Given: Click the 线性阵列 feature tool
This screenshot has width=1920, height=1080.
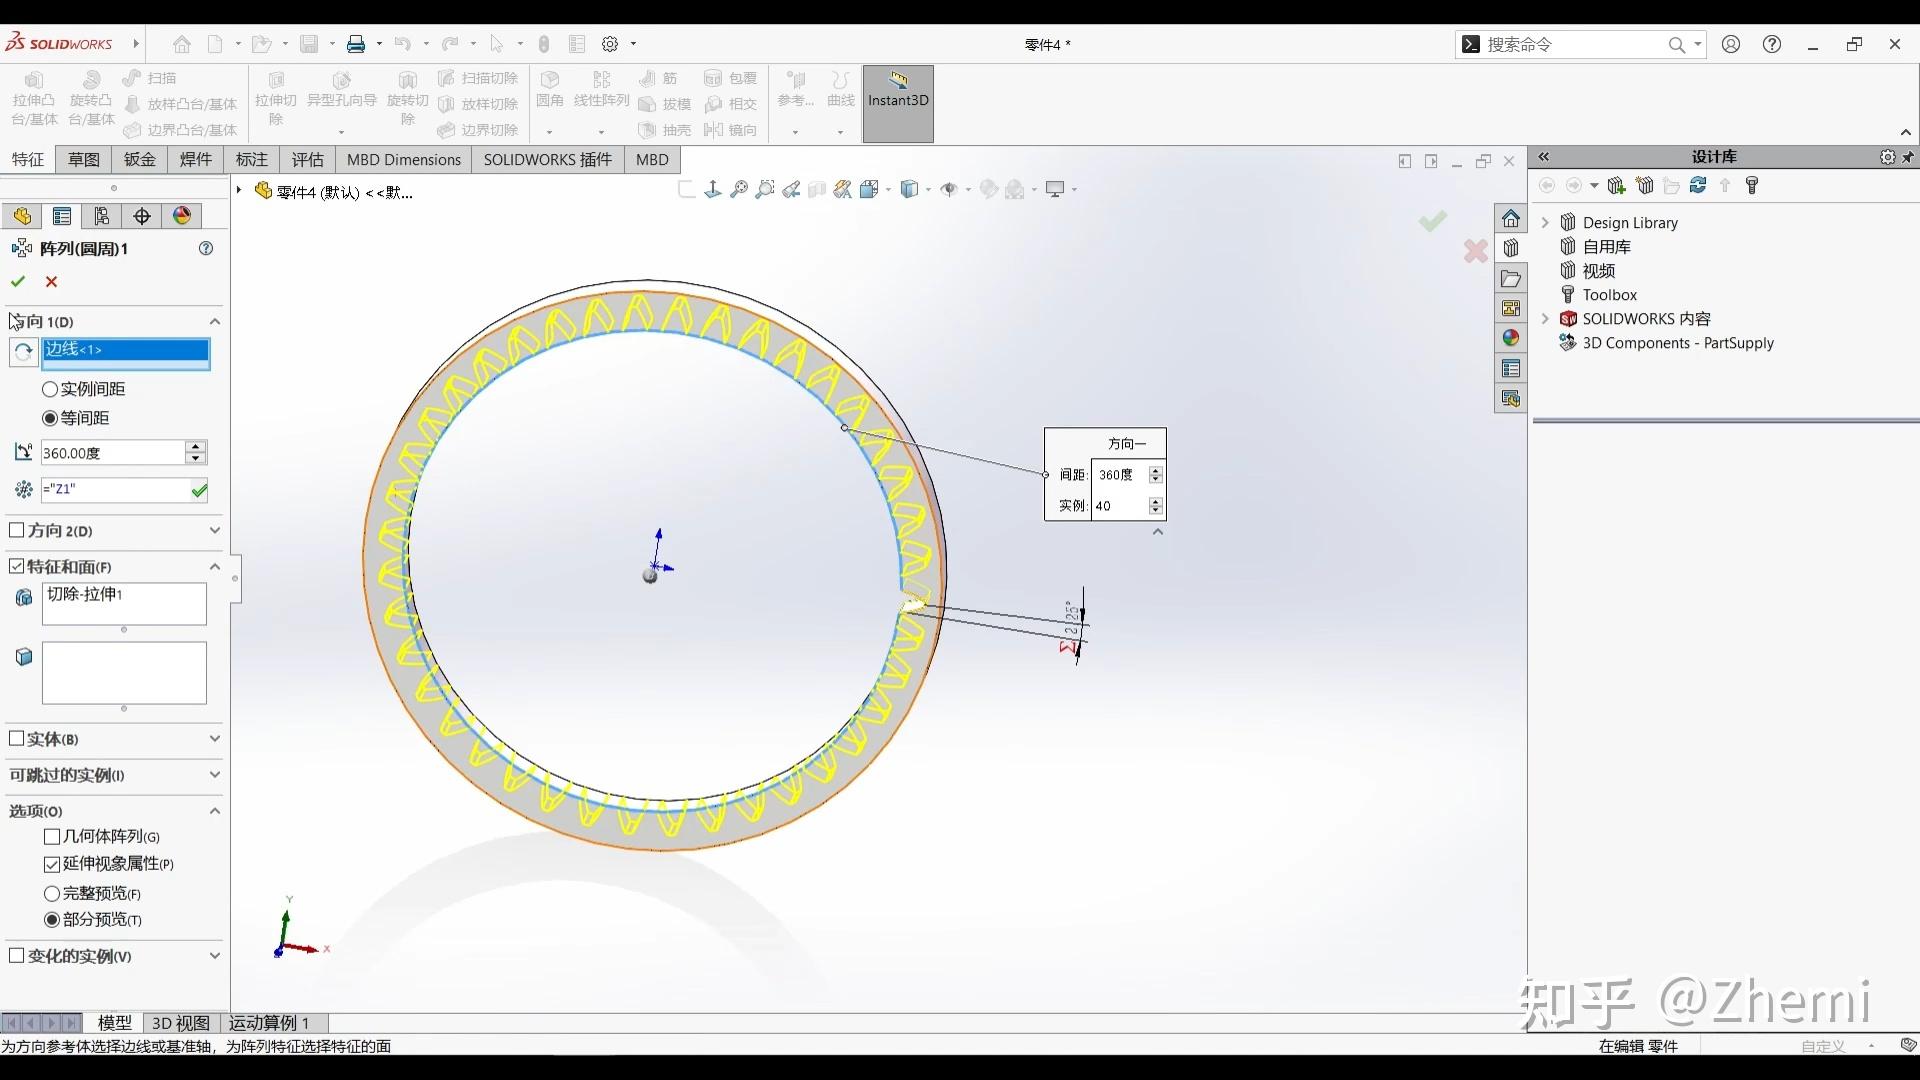Looking at the screenshot, I should click(x=601, y=90).
